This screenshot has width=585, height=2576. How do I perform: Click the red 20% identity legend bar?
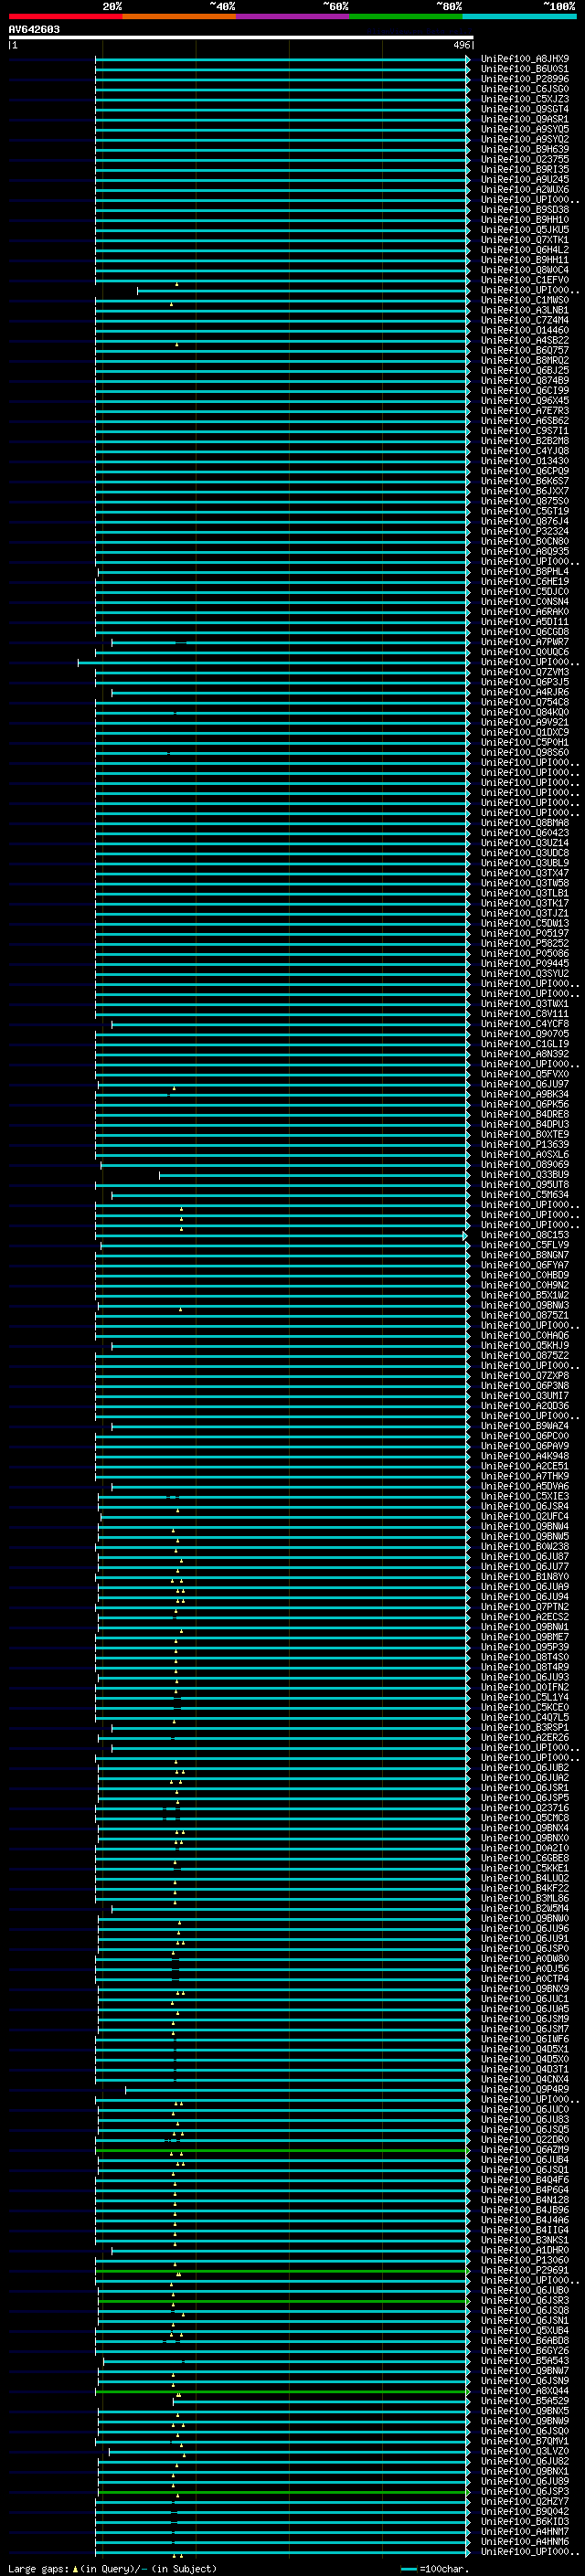tap(65, 16)
